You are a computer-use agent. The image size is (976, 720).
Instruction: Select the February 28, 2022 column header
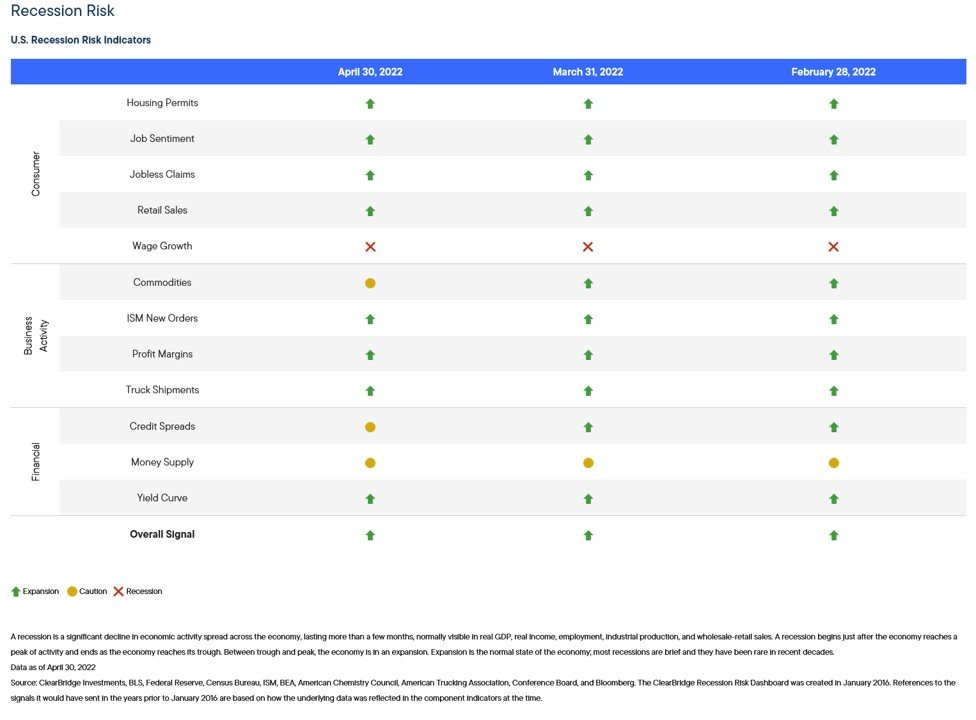833,72
